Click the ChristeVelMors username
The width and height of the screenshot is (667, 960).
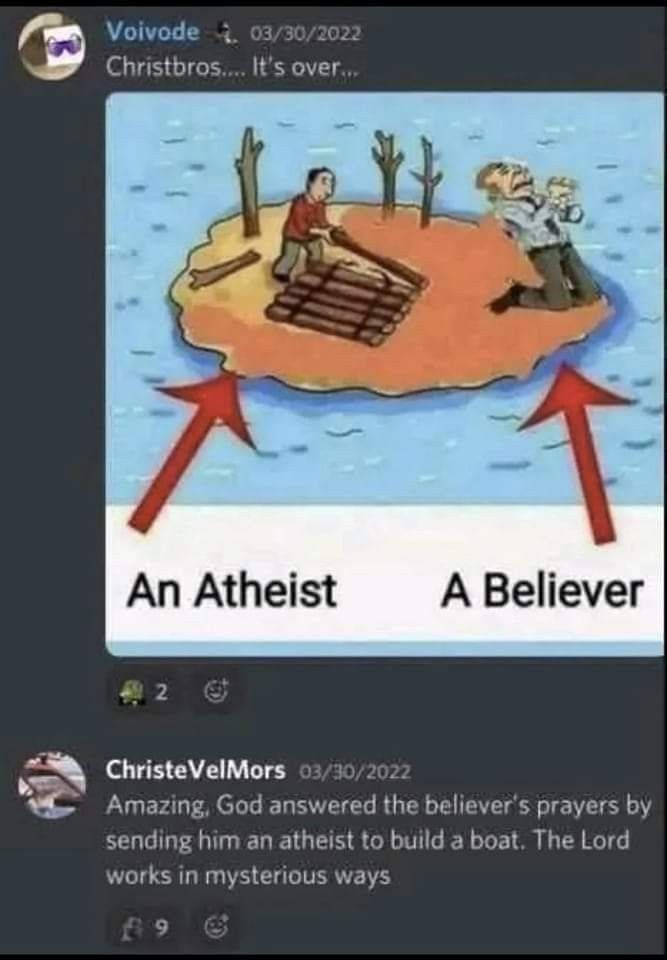tap(195, 769)
